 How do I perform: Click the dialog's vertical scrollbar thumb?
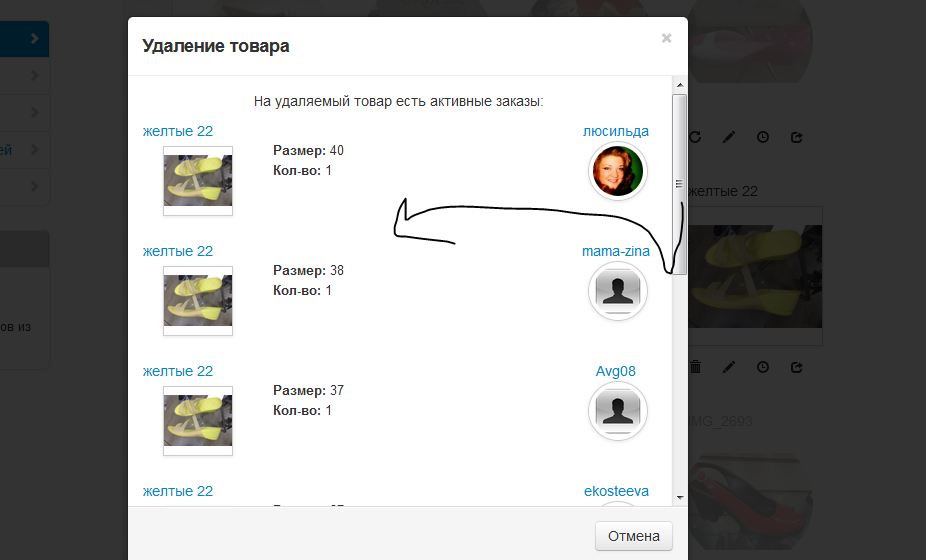(x=680, y=184)
